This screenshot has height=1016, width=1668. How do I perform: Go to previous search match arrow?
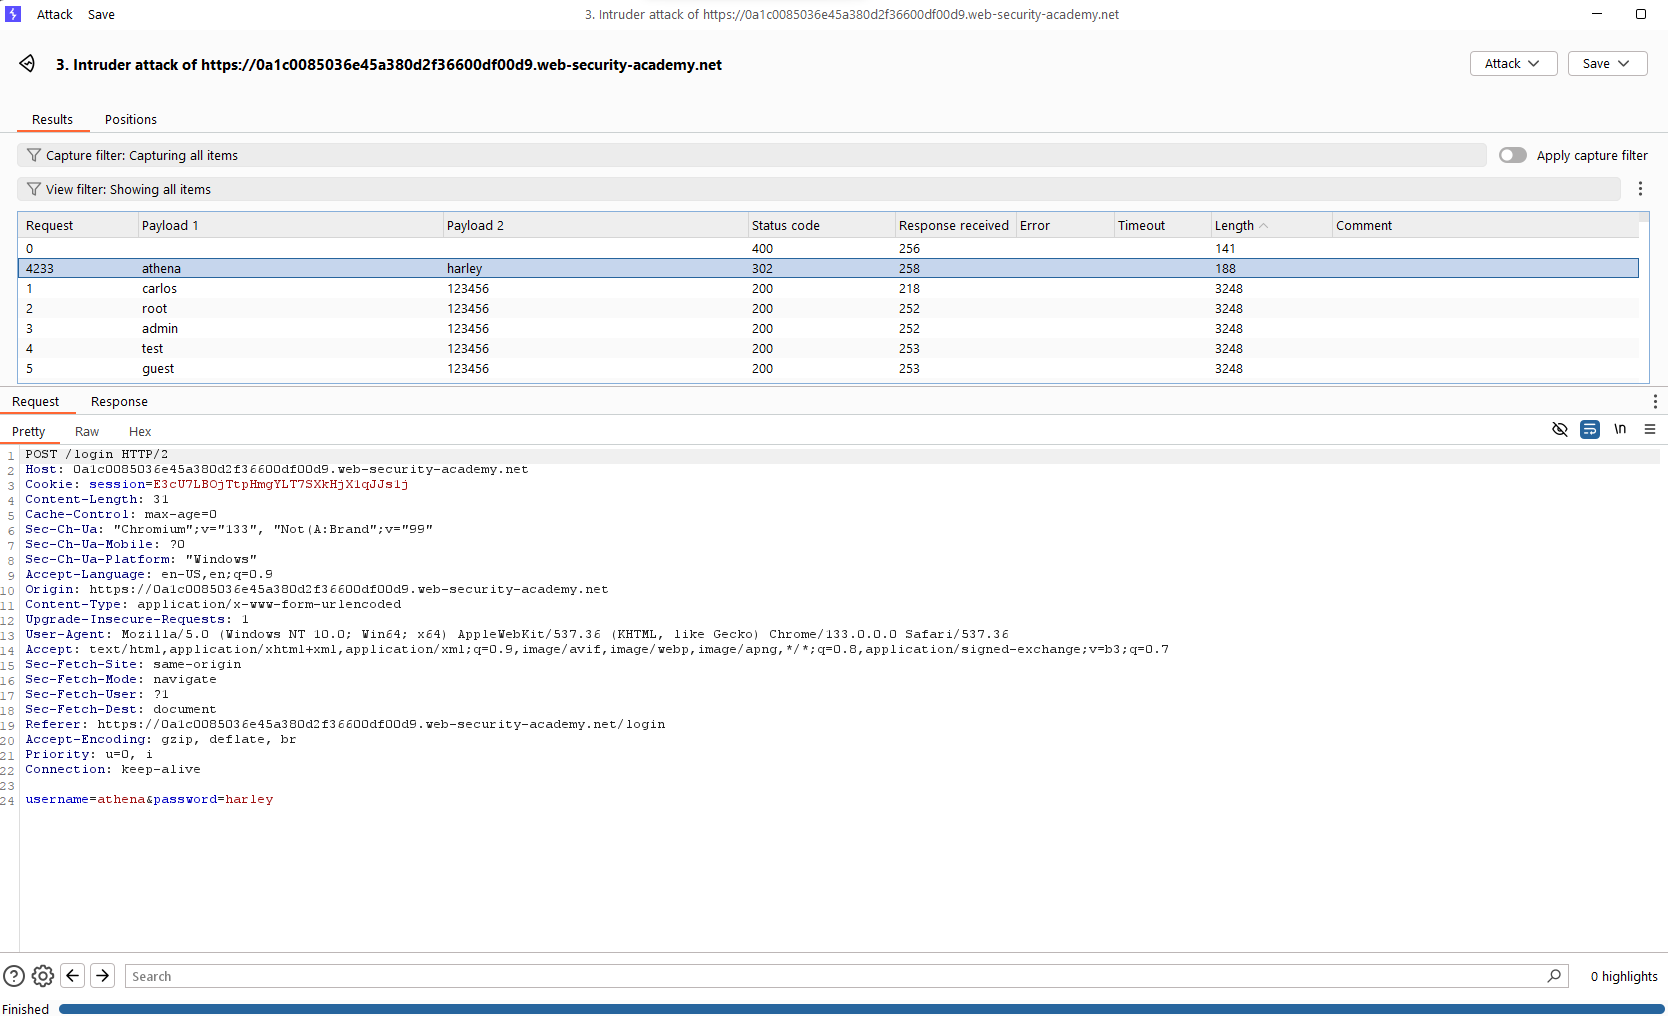[x=73, y=975]
